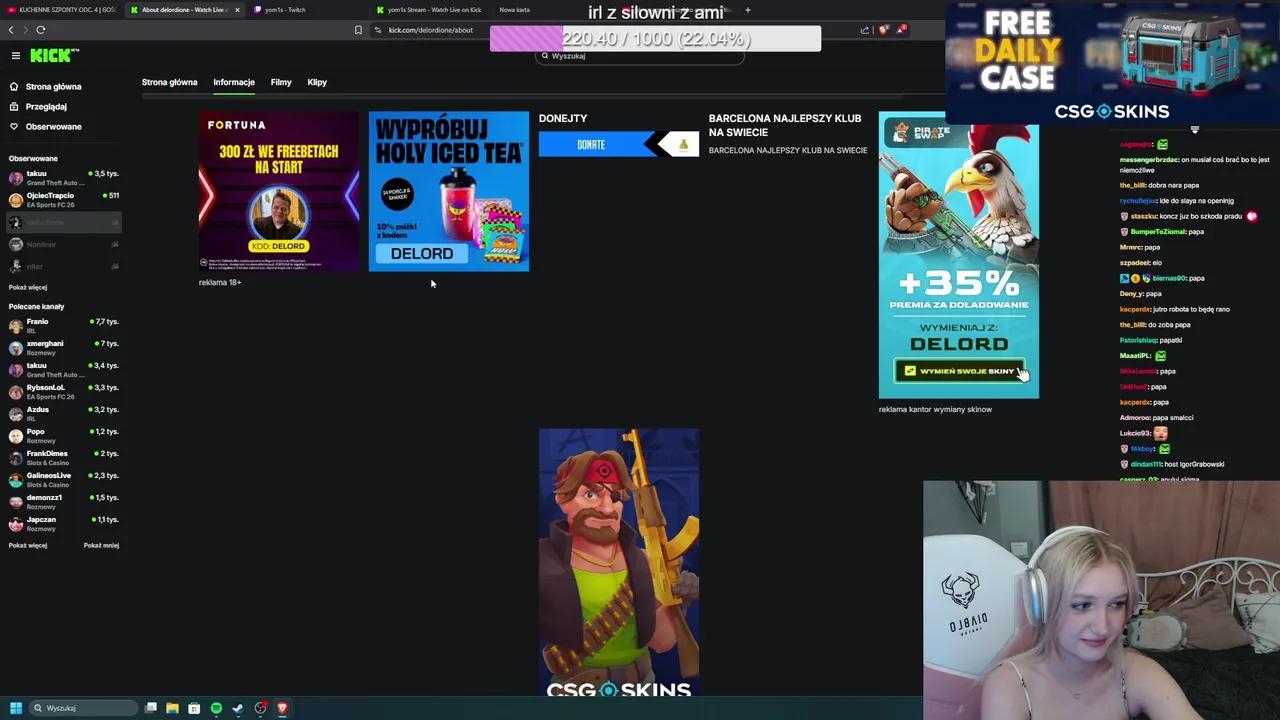This screenshot has width=1280, height=720.
Task: Open Steam from the taskbar
Action: click(238, 708)
